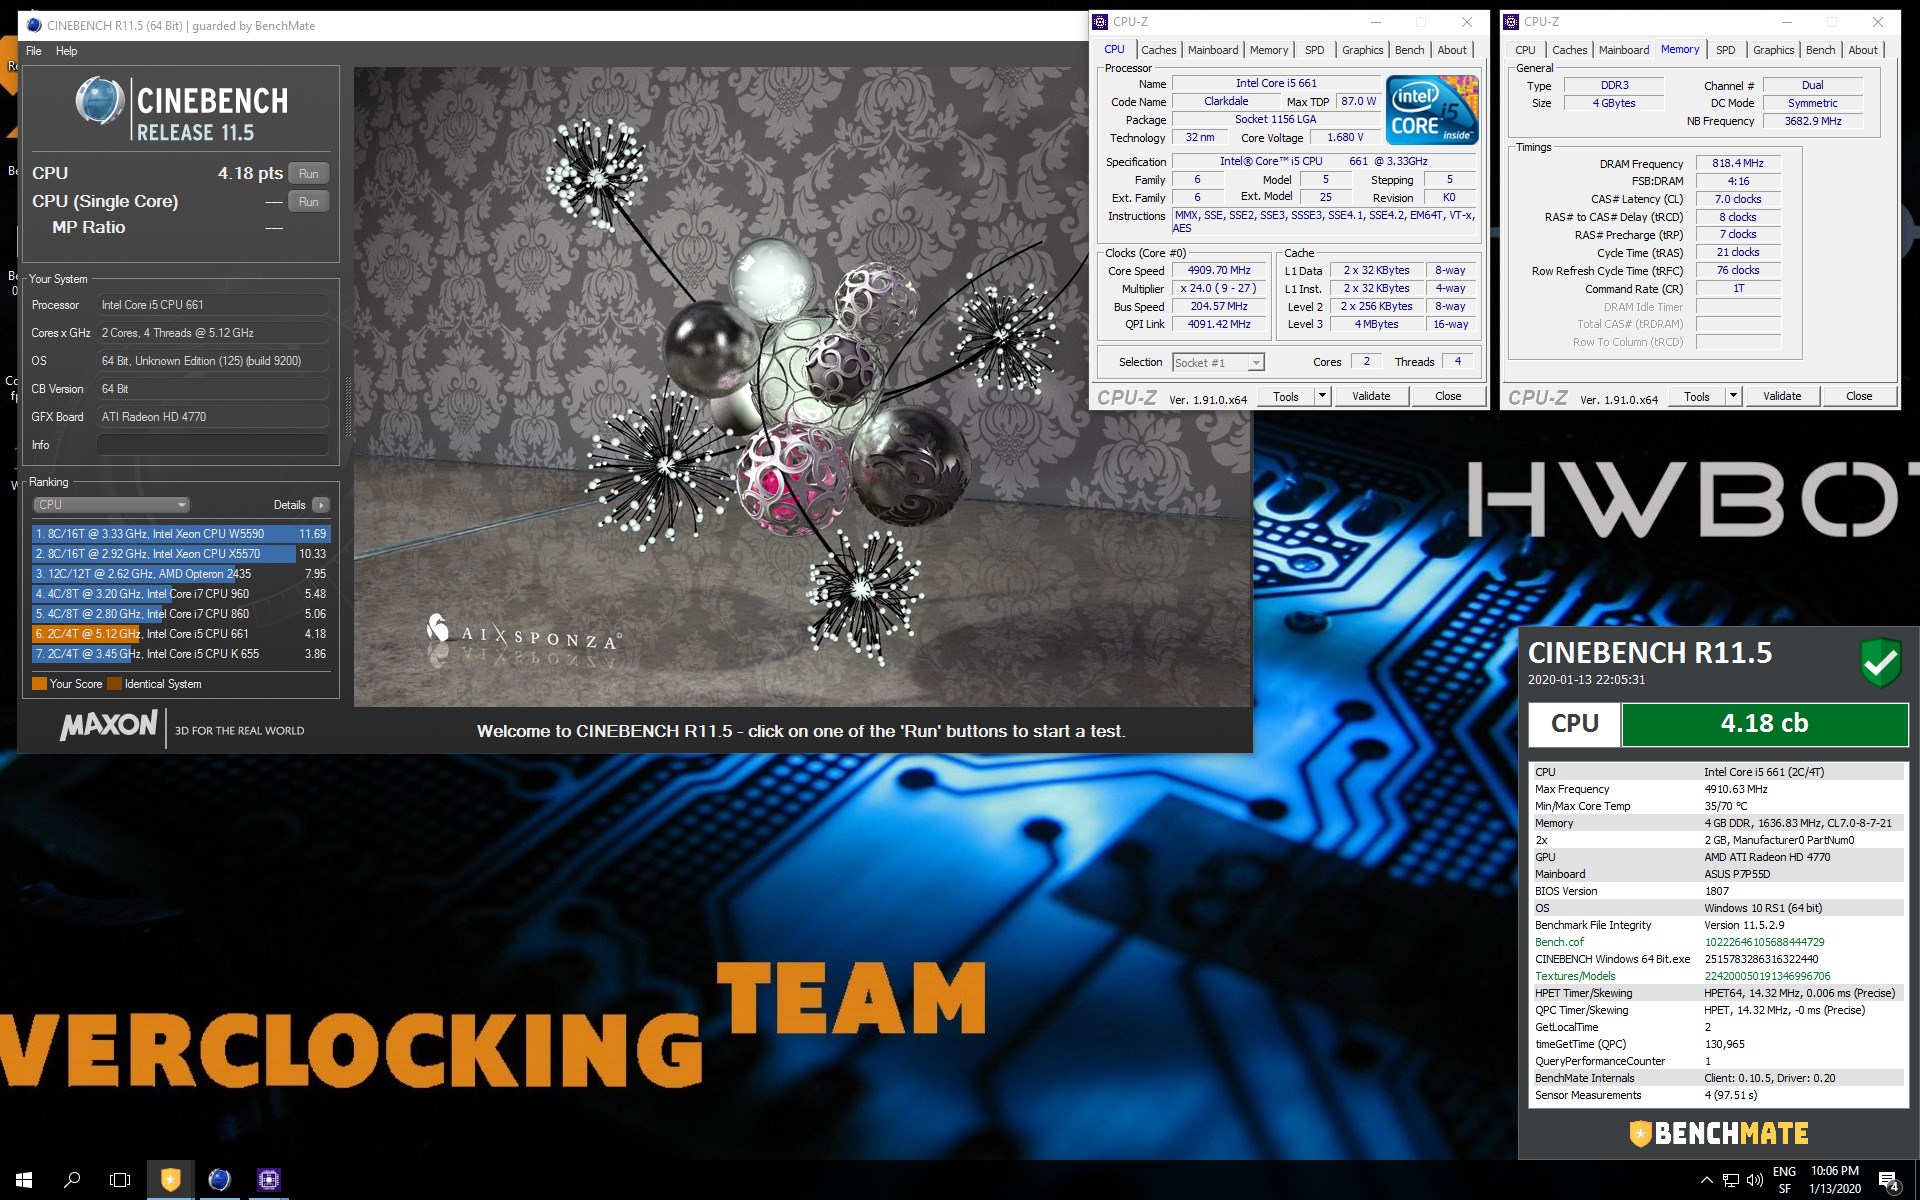Click the Tools button in the left CPU-Z window
Viewport: 1920px width, 1200px height.
coord(1286,396)
